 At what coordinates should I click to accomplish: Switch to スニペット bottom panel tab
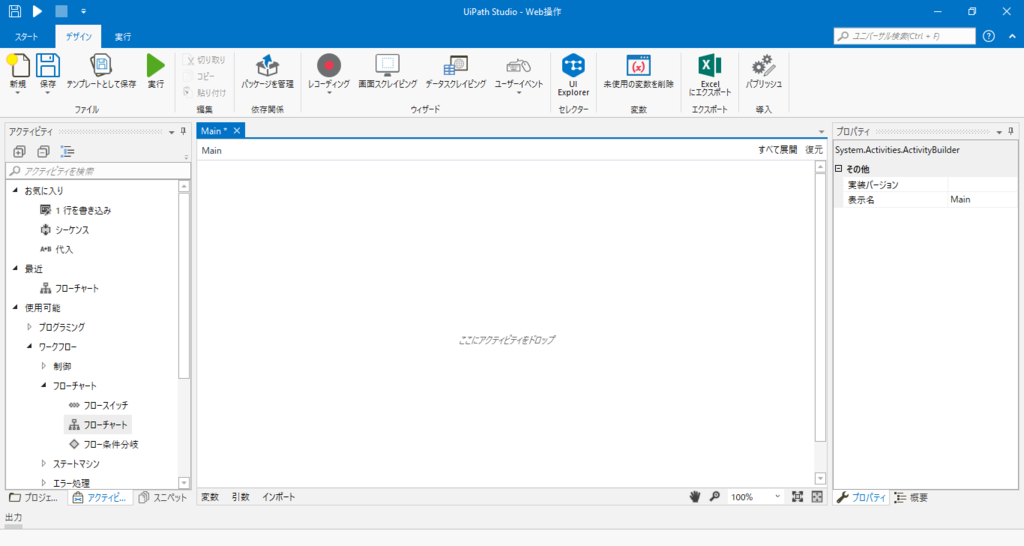(163, 498)
